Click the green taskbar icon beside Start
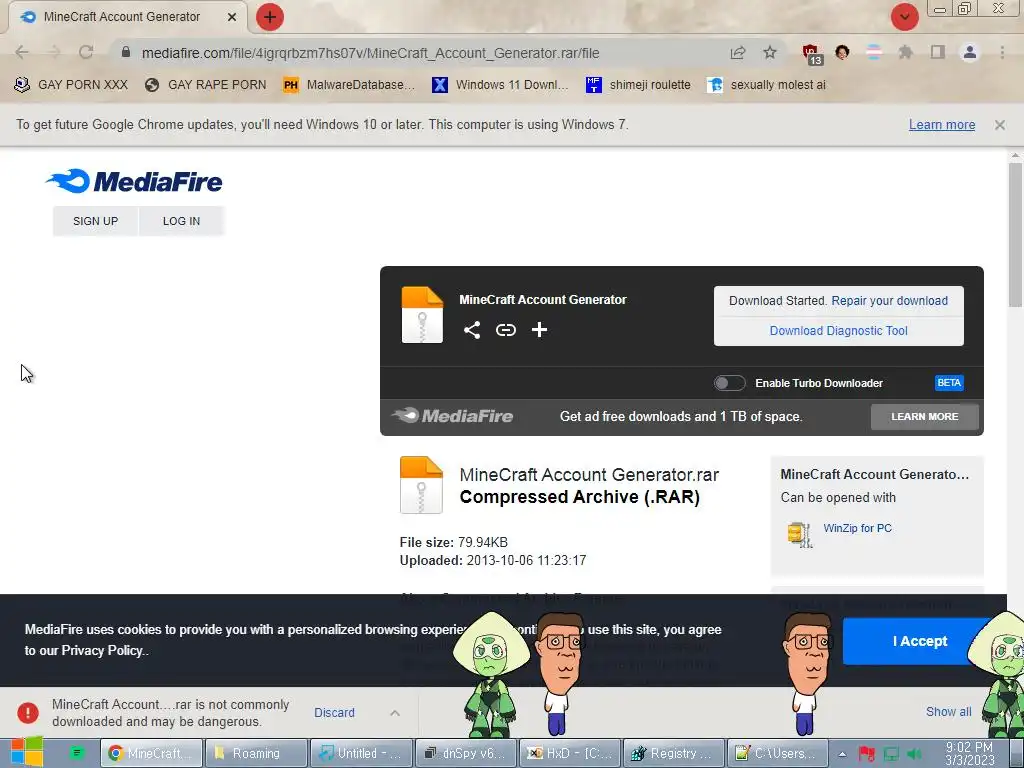 [x=77, y=752]
